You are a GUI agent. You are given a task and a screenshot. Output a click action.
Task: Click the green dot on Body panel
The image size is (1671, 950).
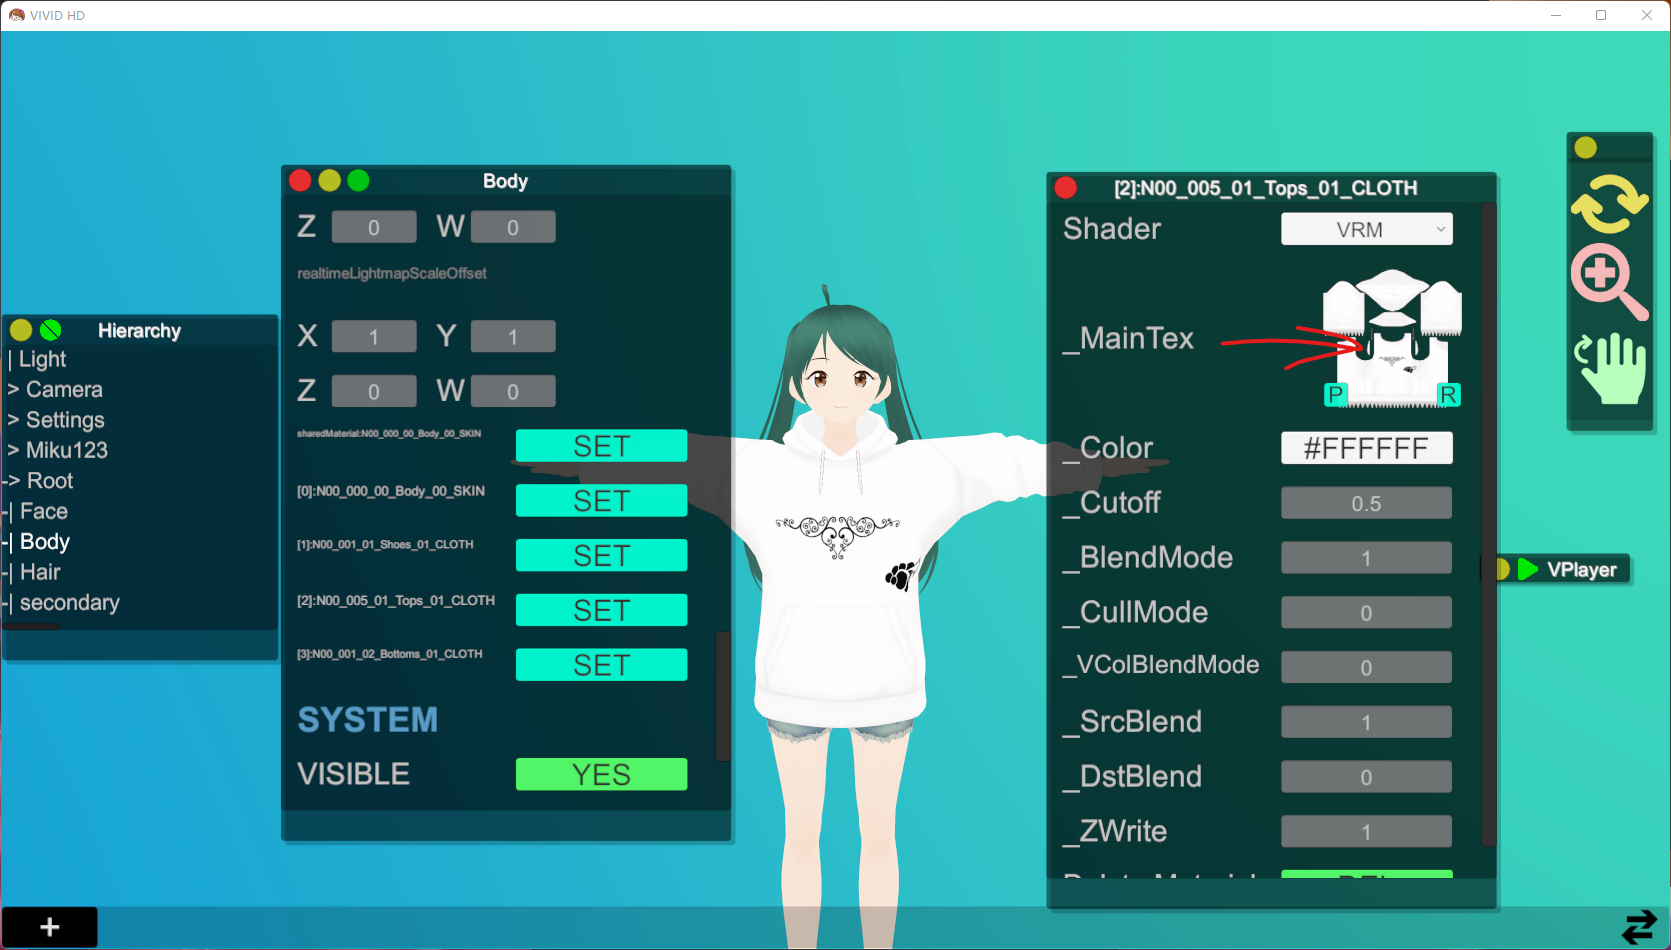[x=358, y=180]
